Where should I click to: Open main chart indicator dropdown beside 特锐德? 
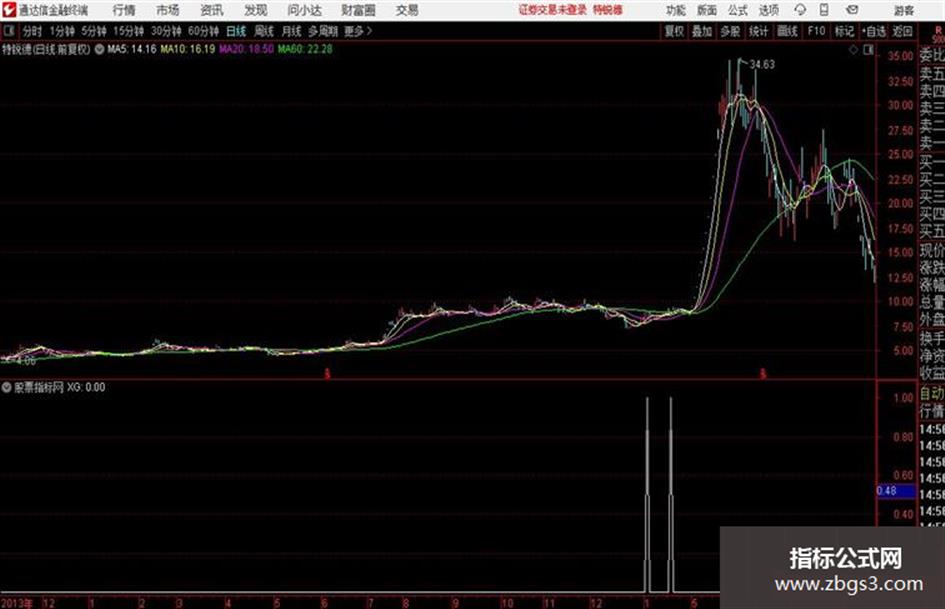click(x=99, y=49)
